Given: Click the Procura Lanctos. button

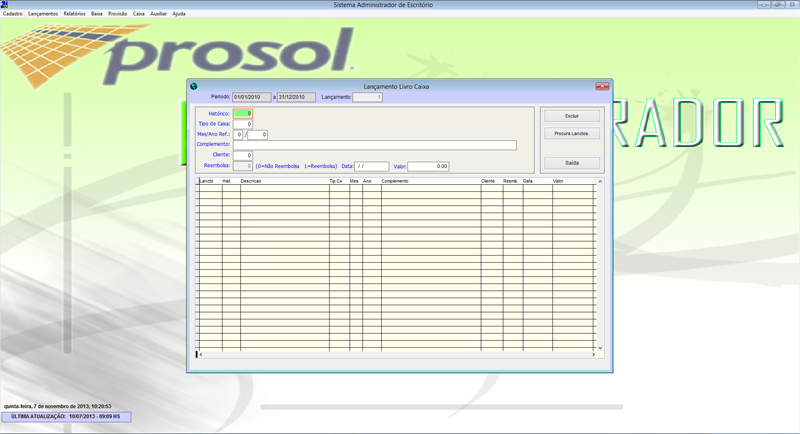Looking at the screenshot, I should tap(572, 133).
